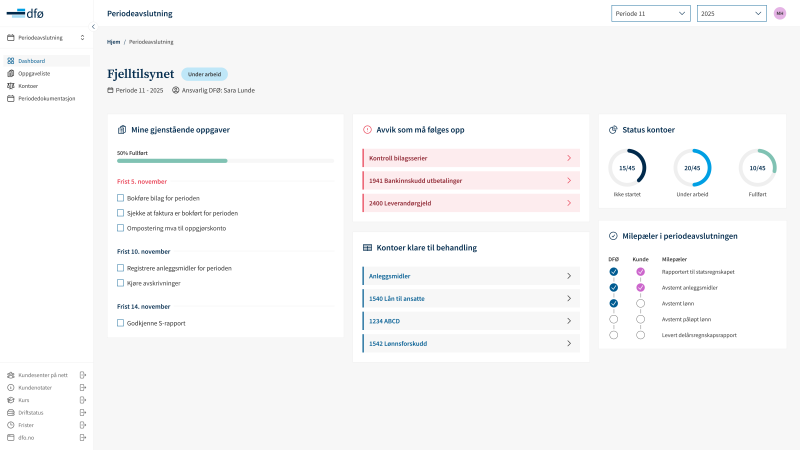Click 'Ansvarlig DFØ: Sara Lunde' text
Screen dimensions: 800x450
point(218,90)
